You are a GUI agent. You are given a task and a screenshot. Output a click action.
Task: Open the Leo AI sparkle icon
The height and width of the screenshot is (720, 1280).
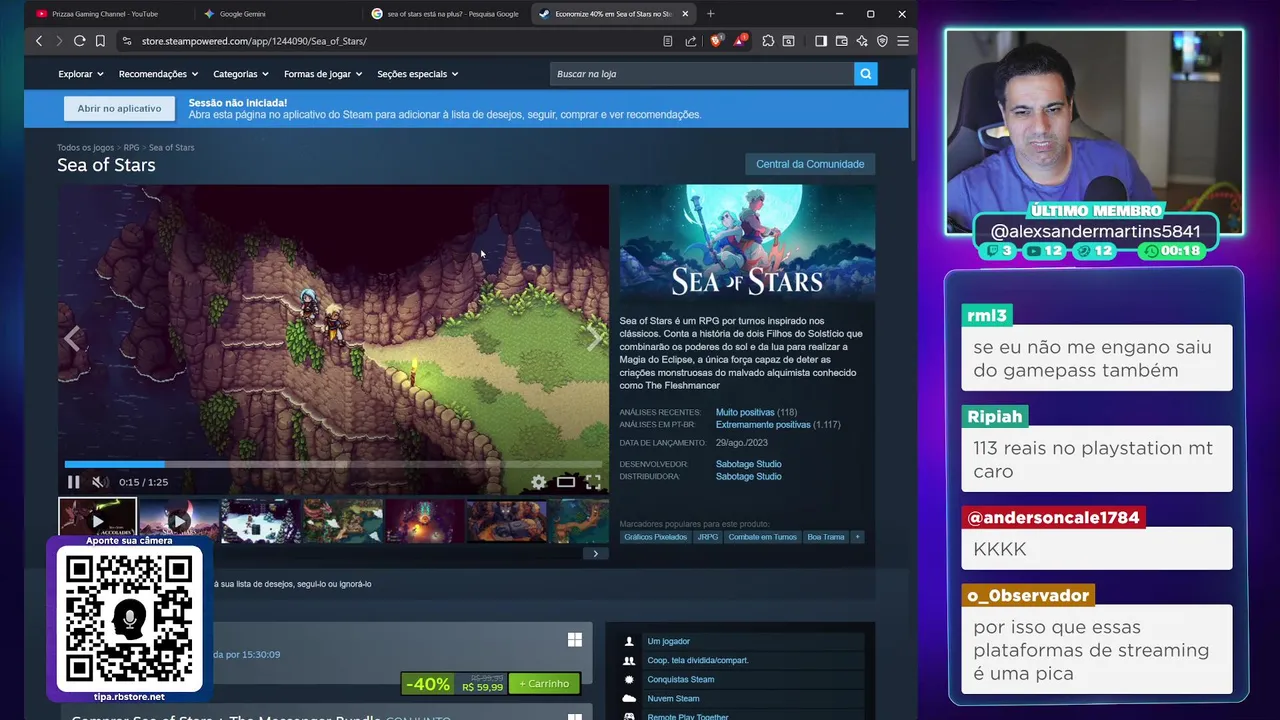coord(861,41)
